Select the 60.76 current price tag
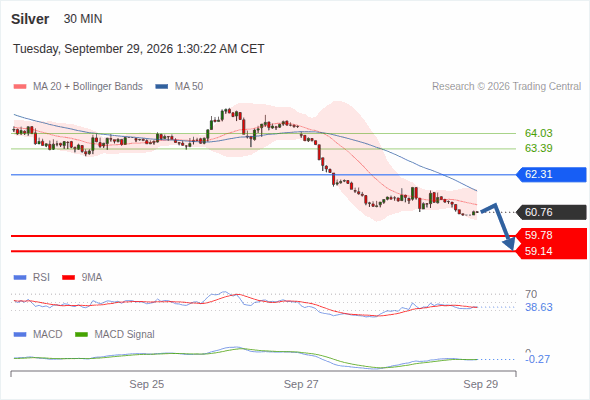The height and width of the screenshot is (400, 590). pos(551,212)
